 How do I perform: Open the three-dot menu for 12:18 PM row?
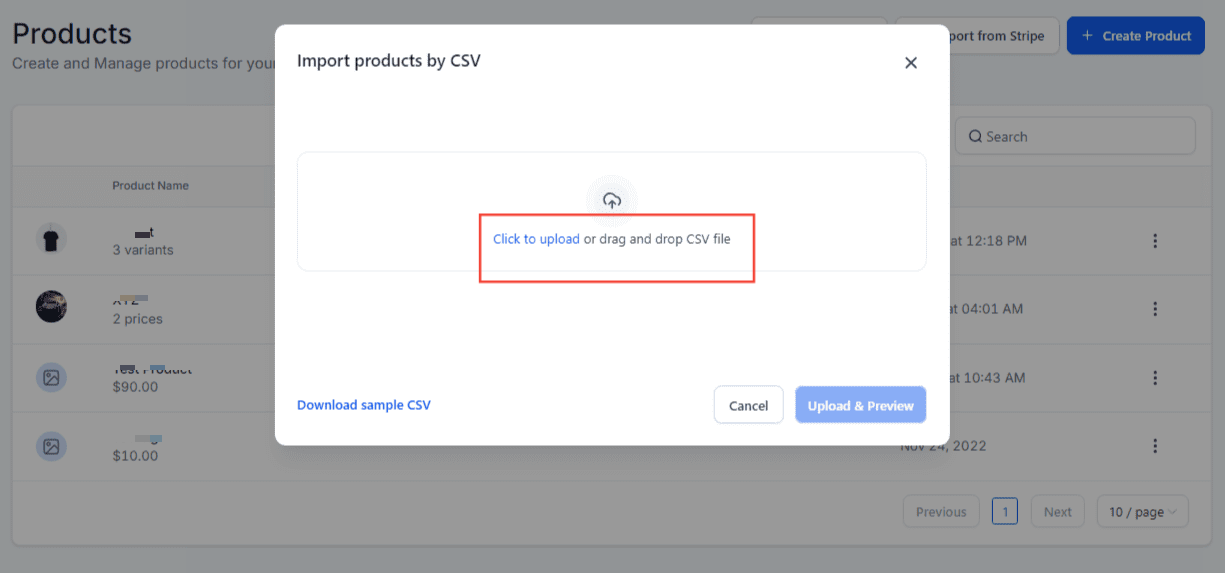(1155, 241)
